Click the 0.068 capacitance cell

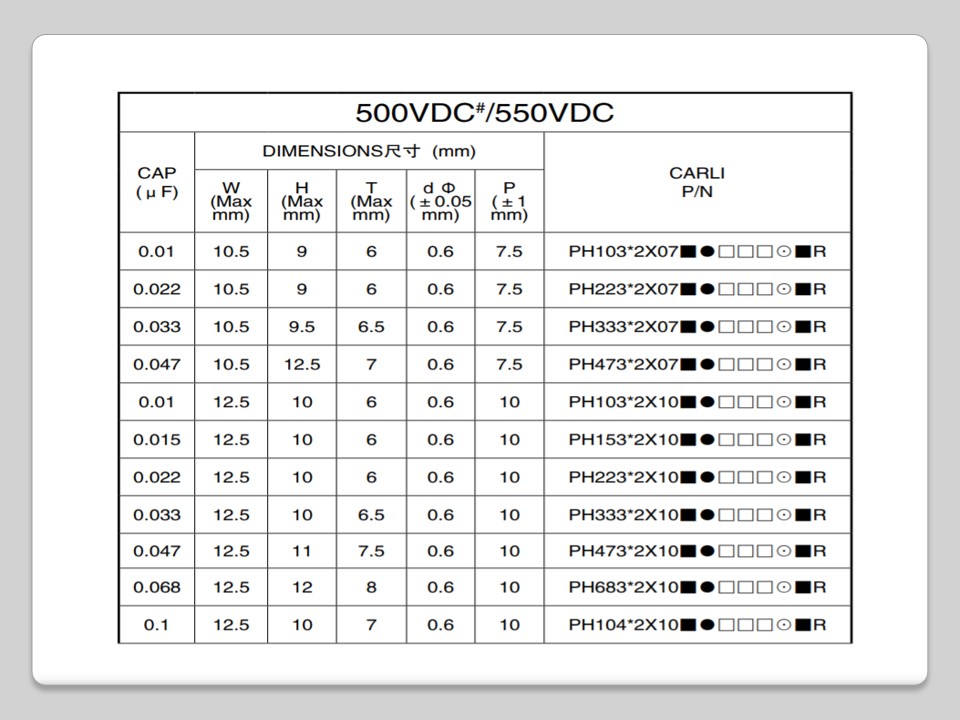click(156, 588)
